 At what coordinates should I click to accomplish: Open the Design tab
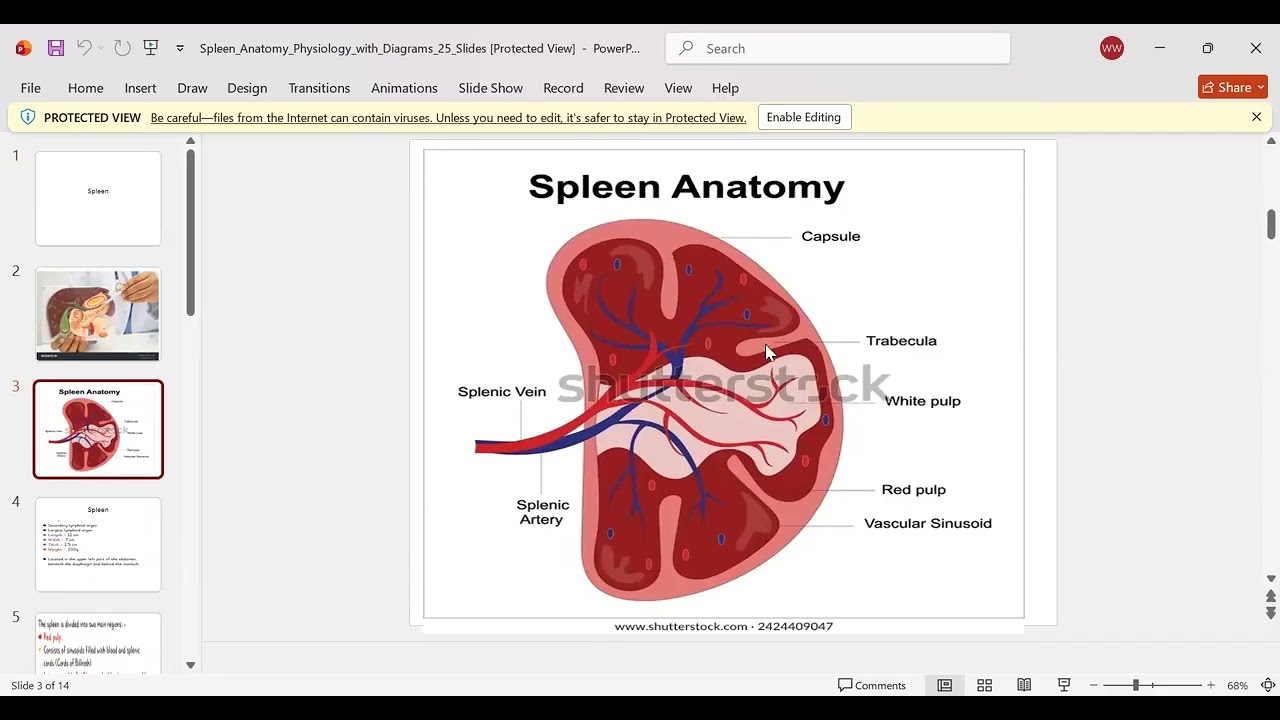[247, 88]
